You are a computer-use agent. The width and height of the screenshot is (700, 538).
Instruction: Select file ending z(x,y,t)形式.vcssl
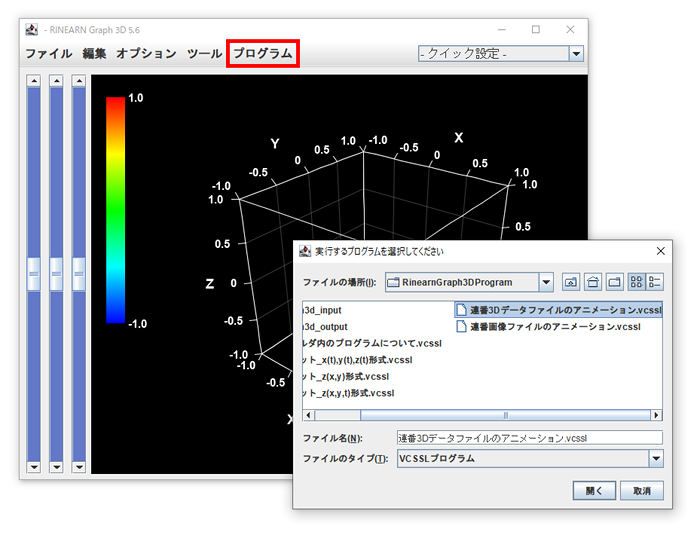(x=349, y=393)
